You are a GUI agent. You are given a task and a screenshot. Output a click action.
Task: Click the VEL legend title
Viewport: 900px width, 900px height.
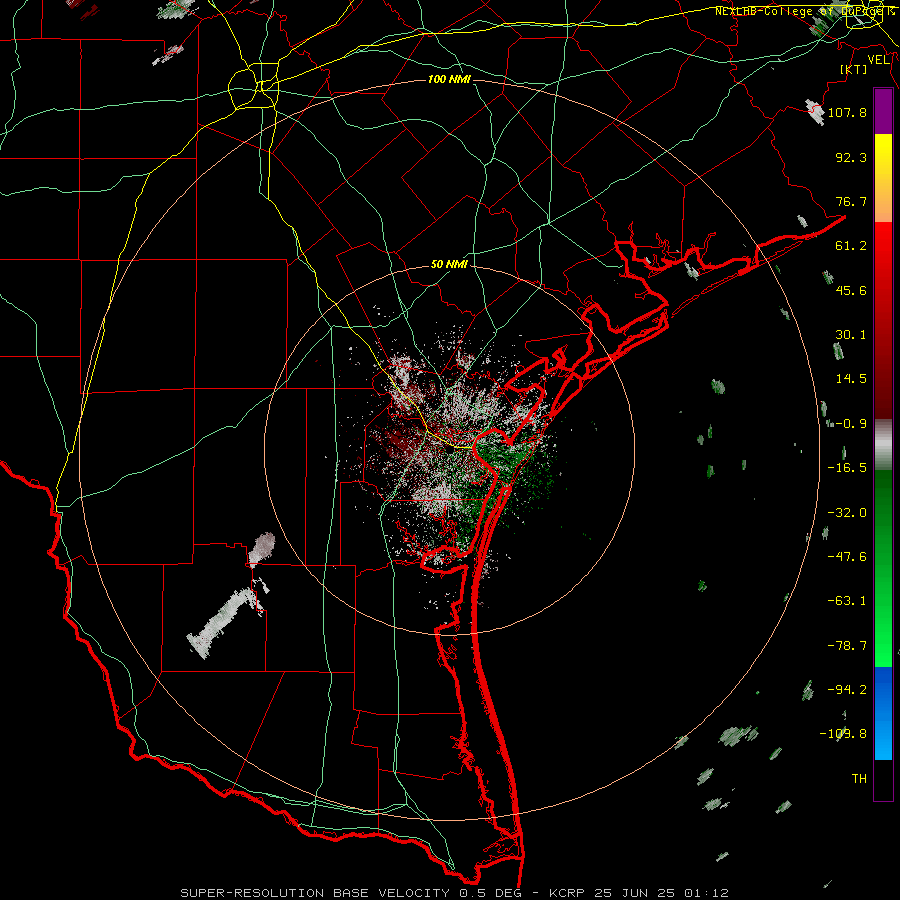point(878,60)
